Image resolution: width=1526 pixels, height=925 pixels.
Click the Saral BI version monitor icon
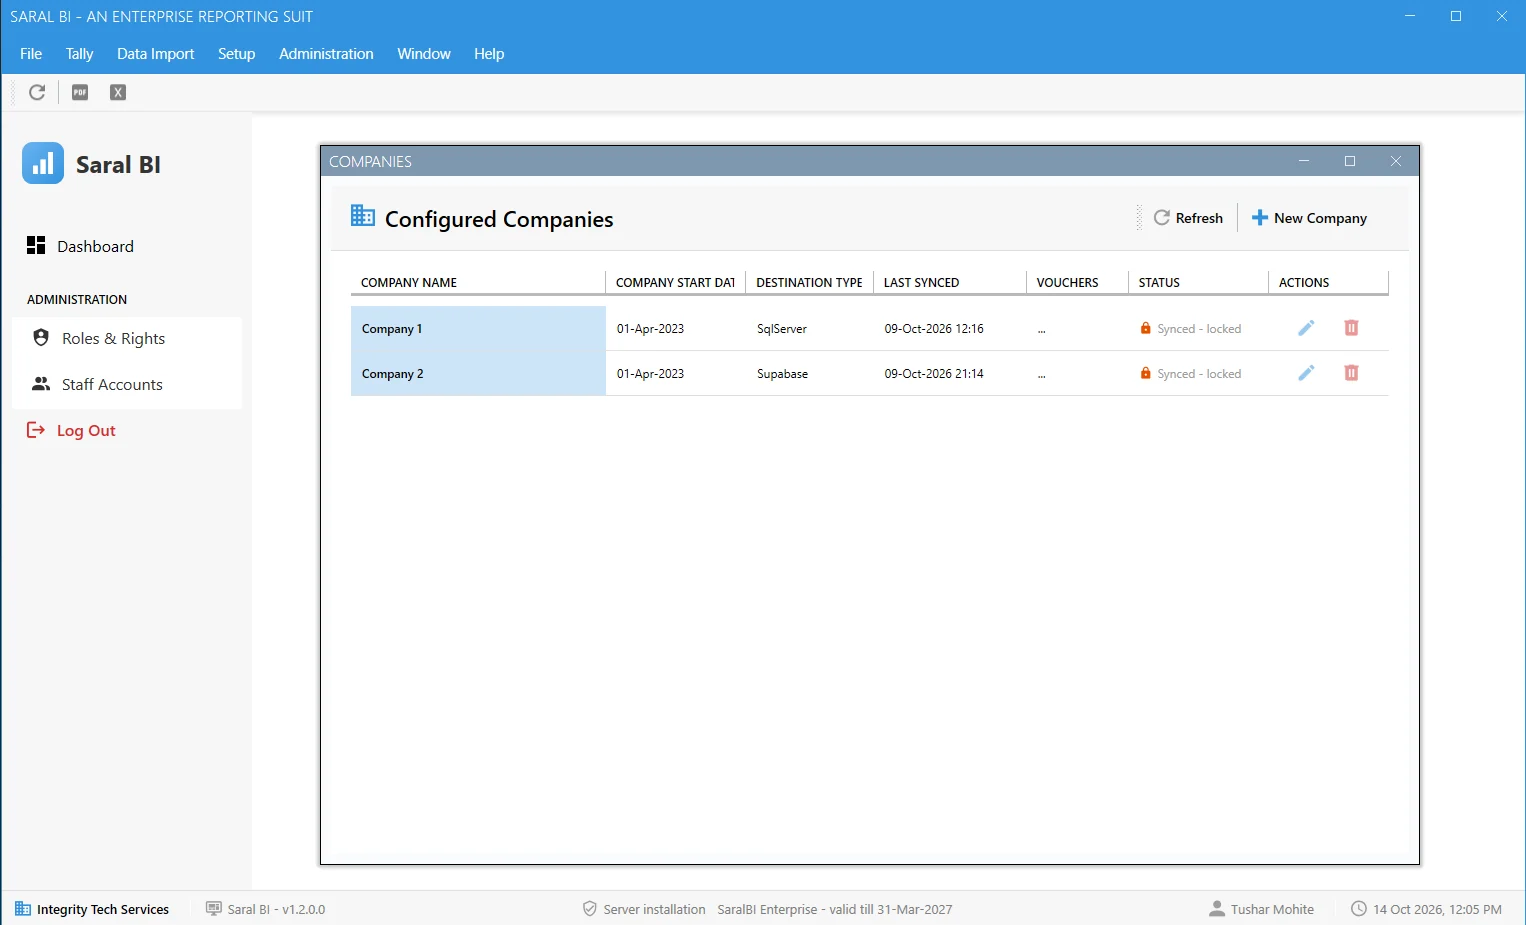click(x=214, y=908)
